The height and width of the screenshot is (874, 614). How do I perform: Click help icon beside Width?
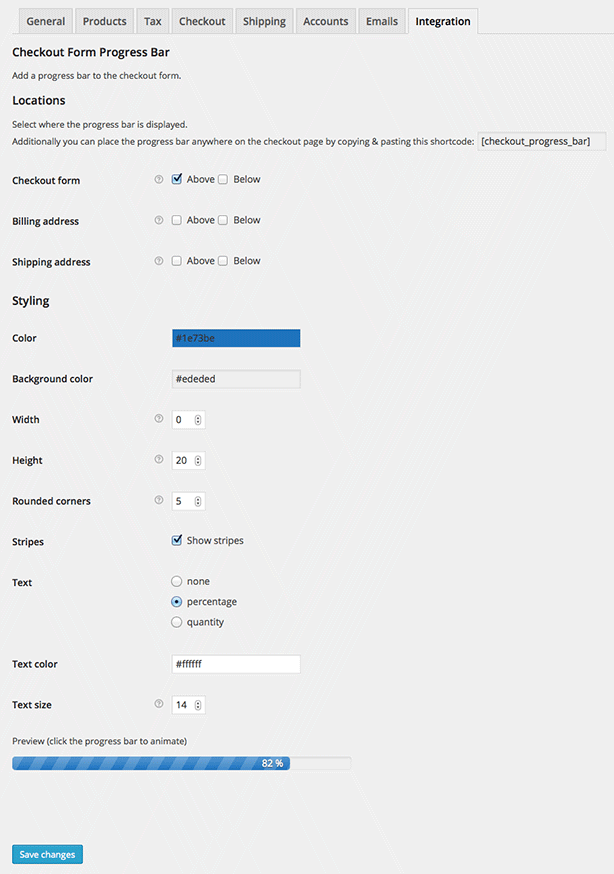click(x=158, y=419)
